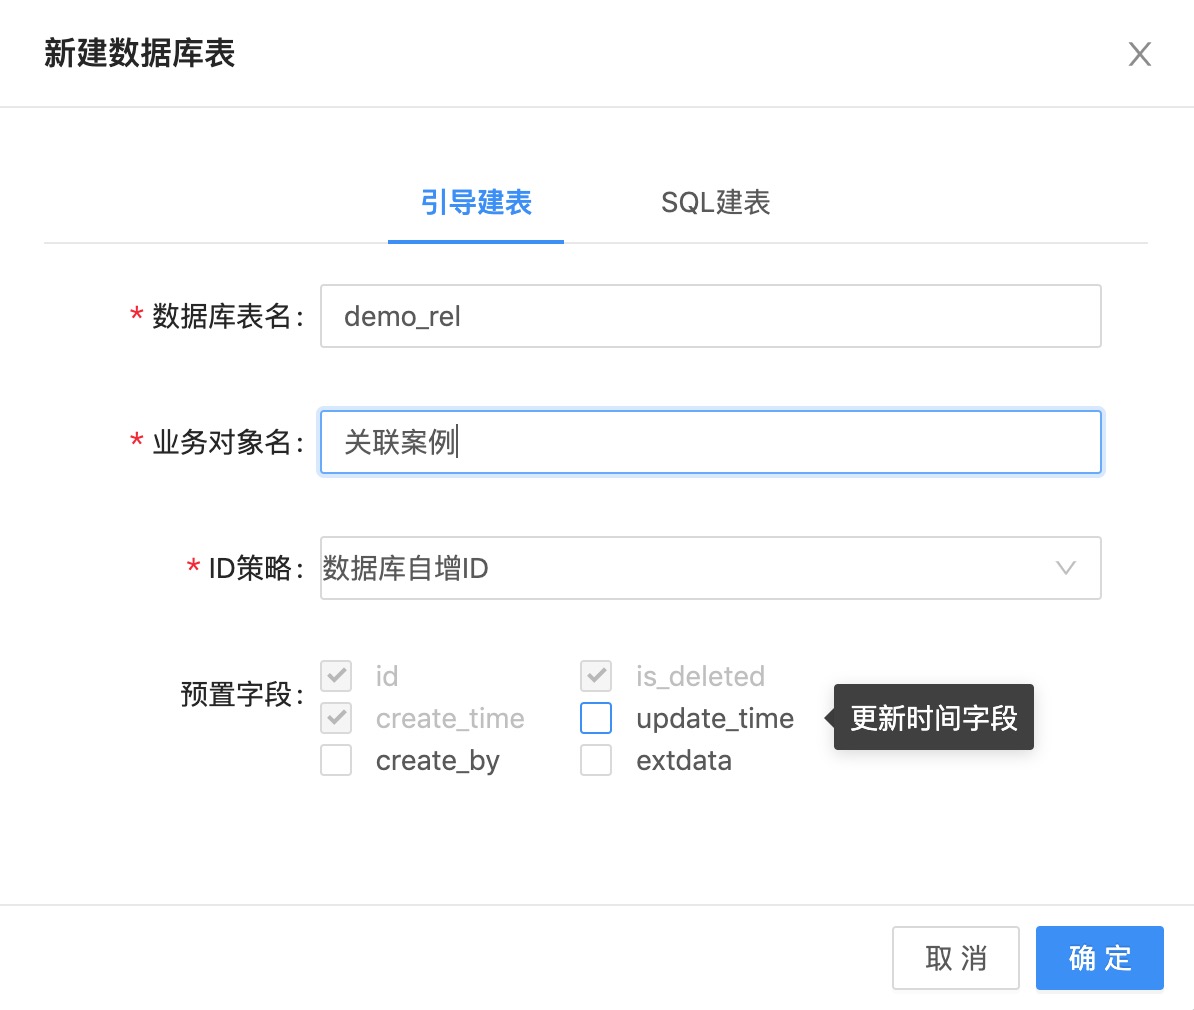Click the 新建数据库表 dialog title
The width and height of the screenshot is (1194, 1010).
(140, 54)
